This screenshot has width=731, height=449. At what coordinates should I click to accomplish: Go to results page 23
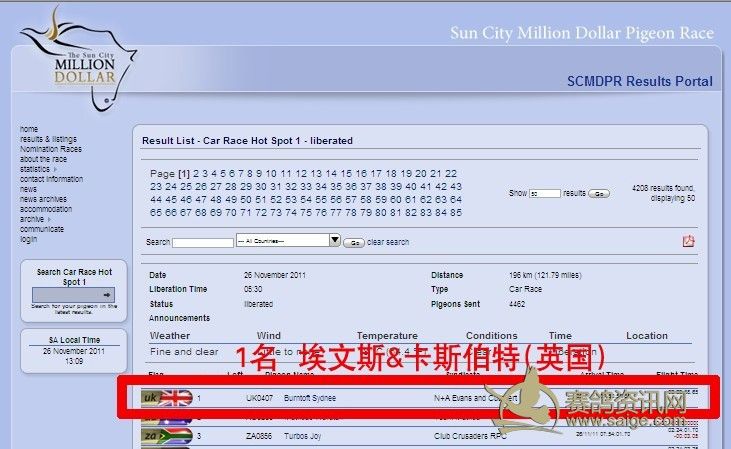(156, 187)
